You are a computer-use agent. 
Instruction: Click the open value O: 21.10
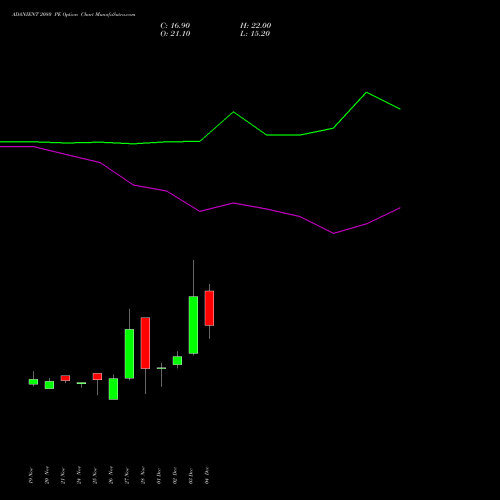click(x=175, y=34)
